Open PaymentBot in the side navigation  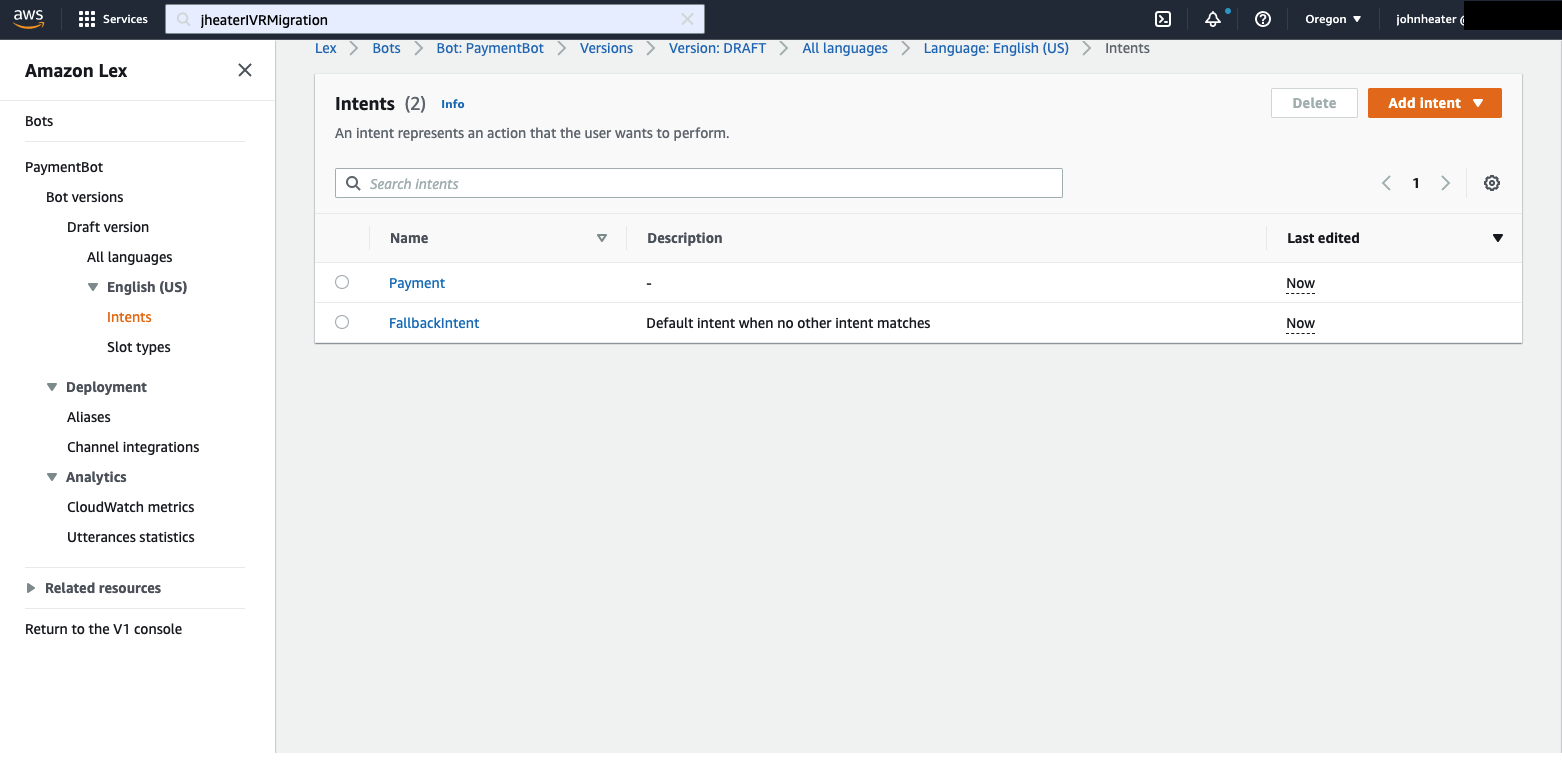pos(64,167)
